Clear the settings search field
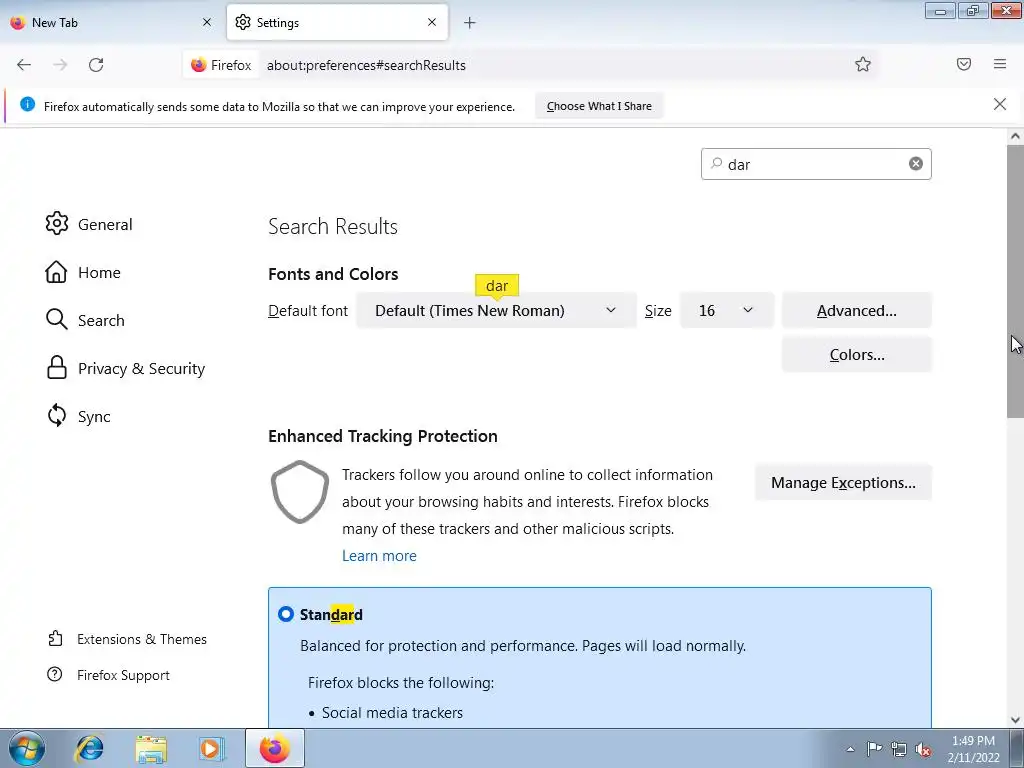This screenshot has height=768, width=1024. pyautogui.click(x=916, y=164)
